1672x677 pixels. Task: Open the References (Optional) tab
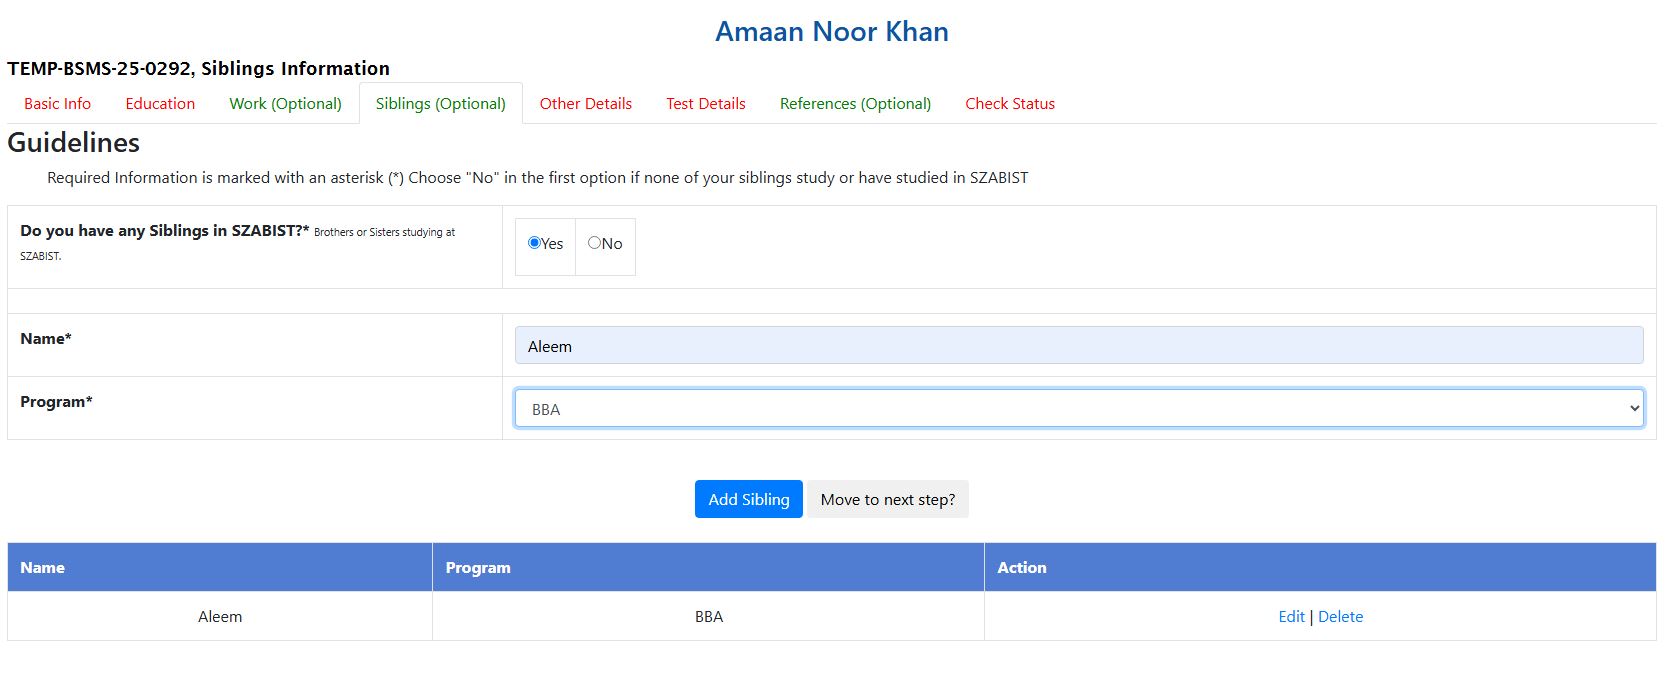(x=855, y=103)
